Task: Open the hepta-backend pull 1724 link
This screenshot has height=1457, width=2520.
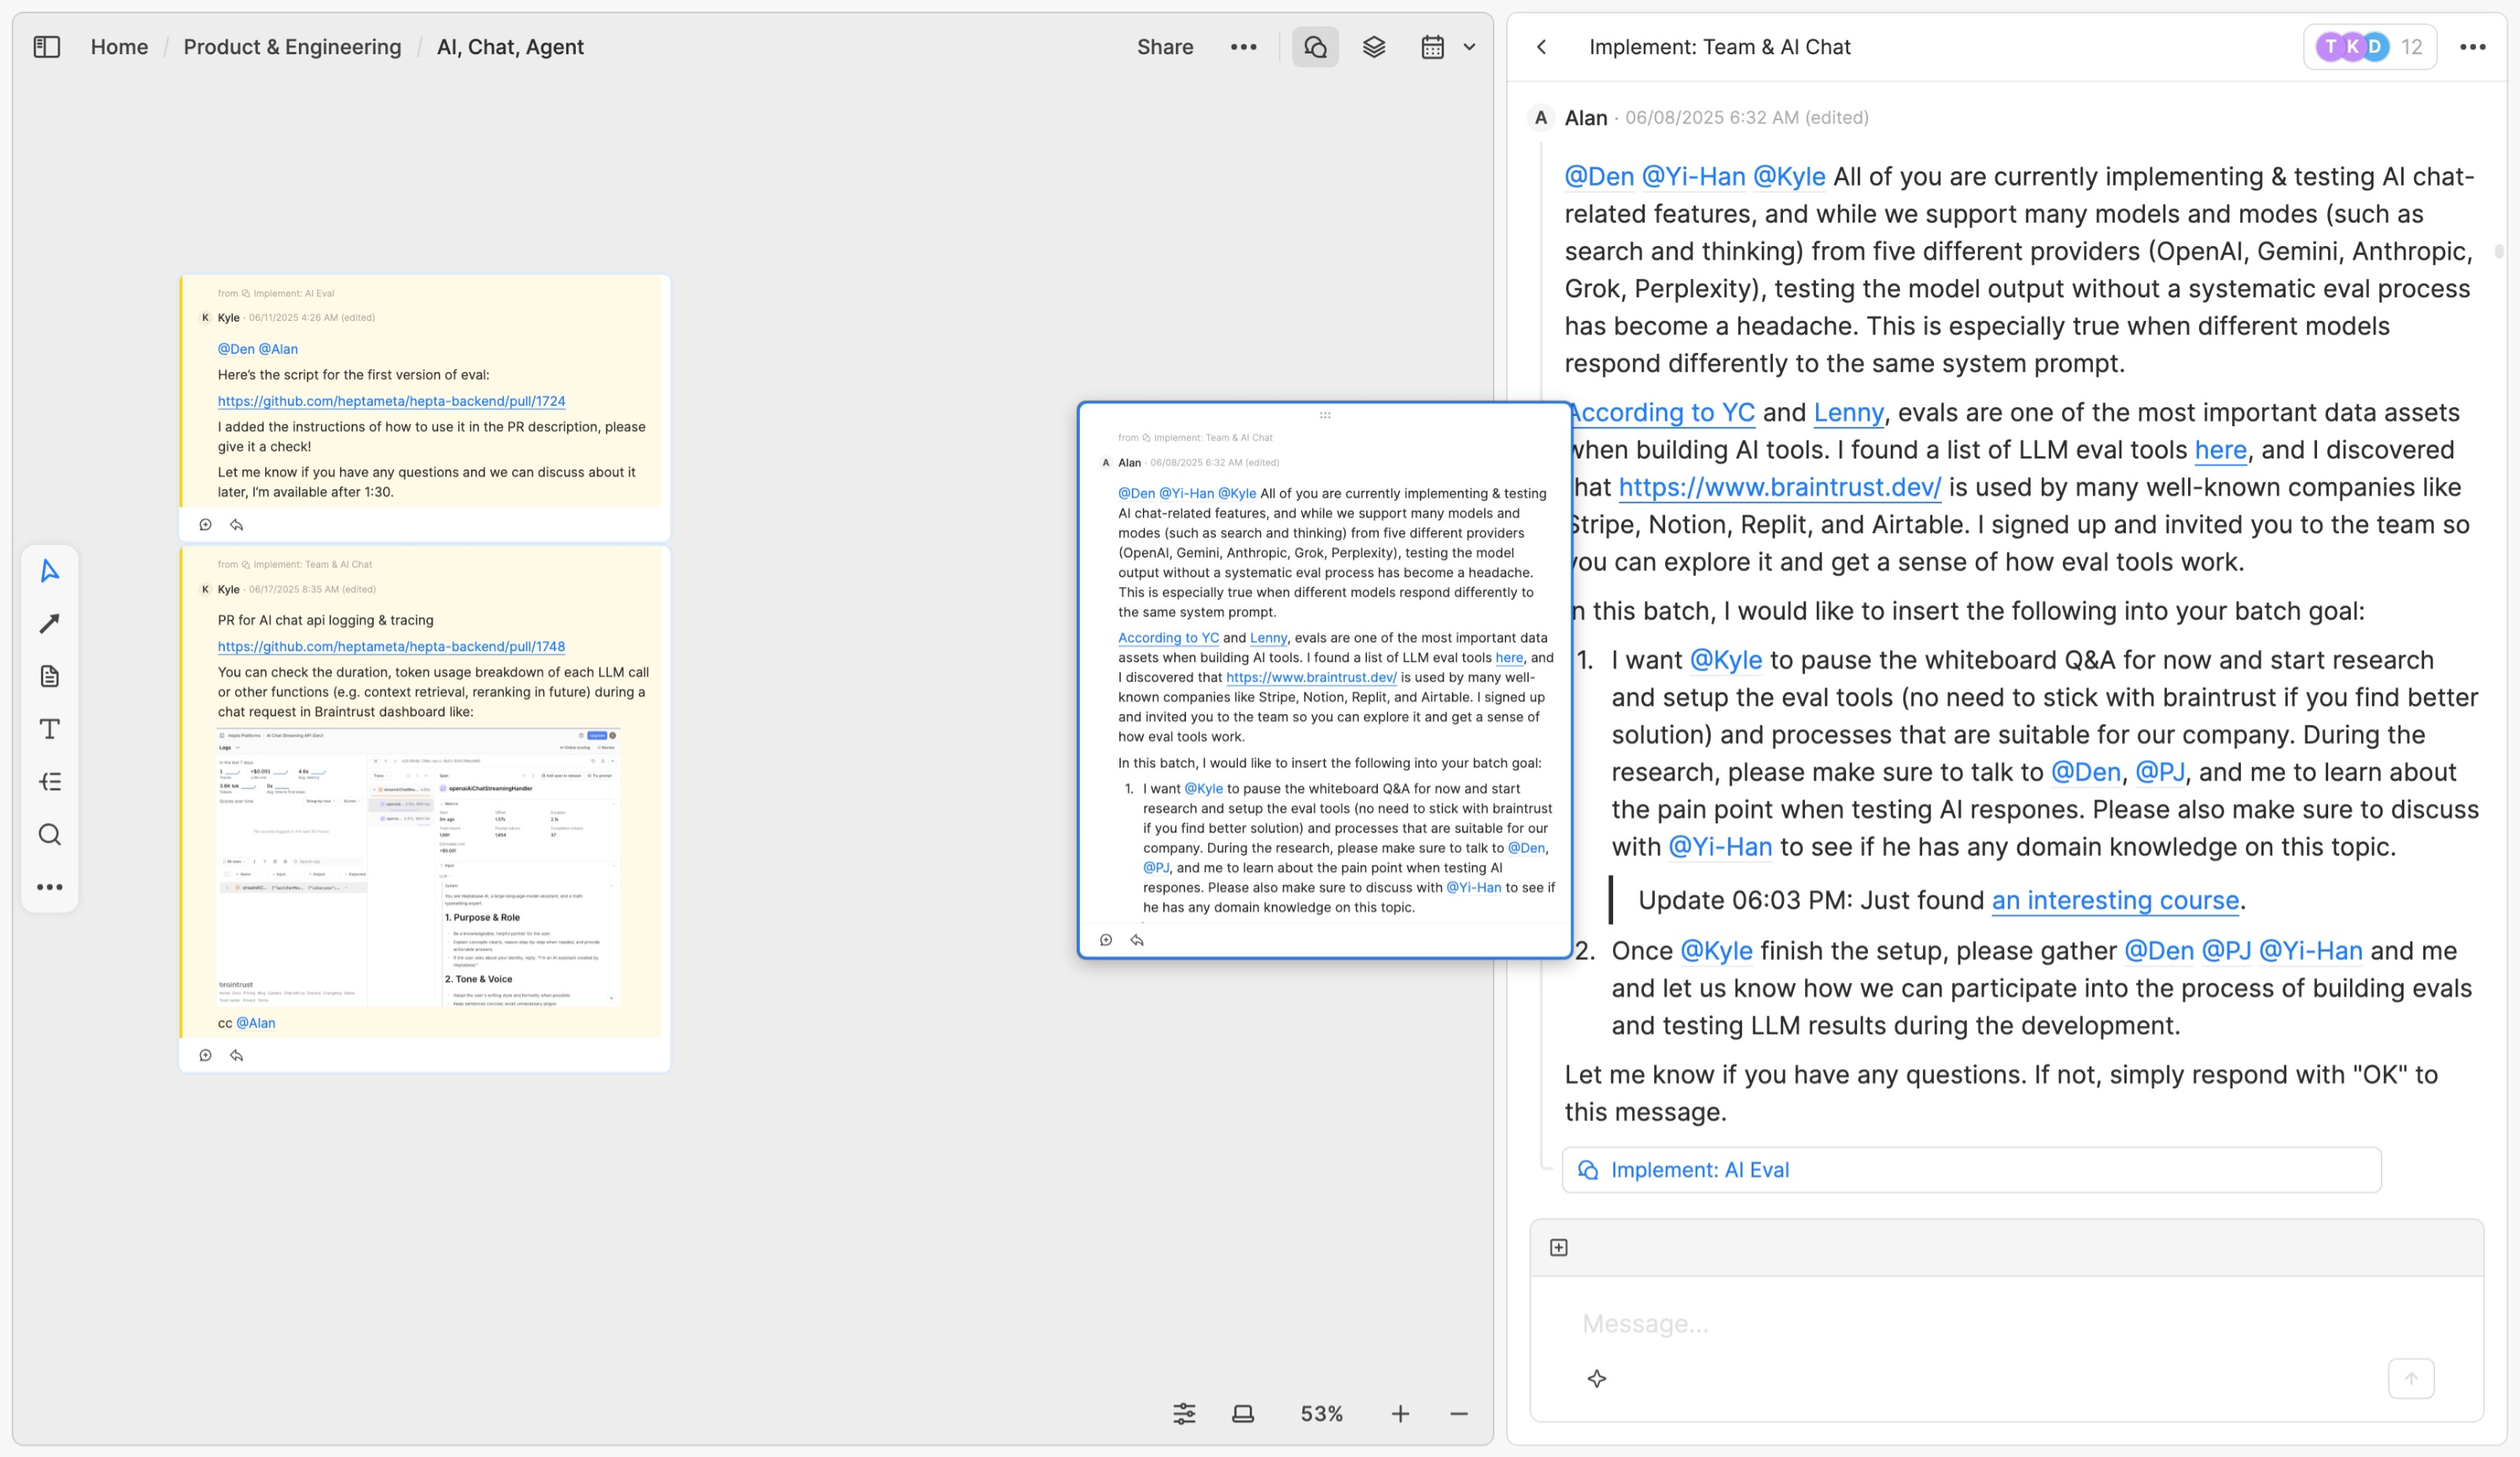Action: 391,401
